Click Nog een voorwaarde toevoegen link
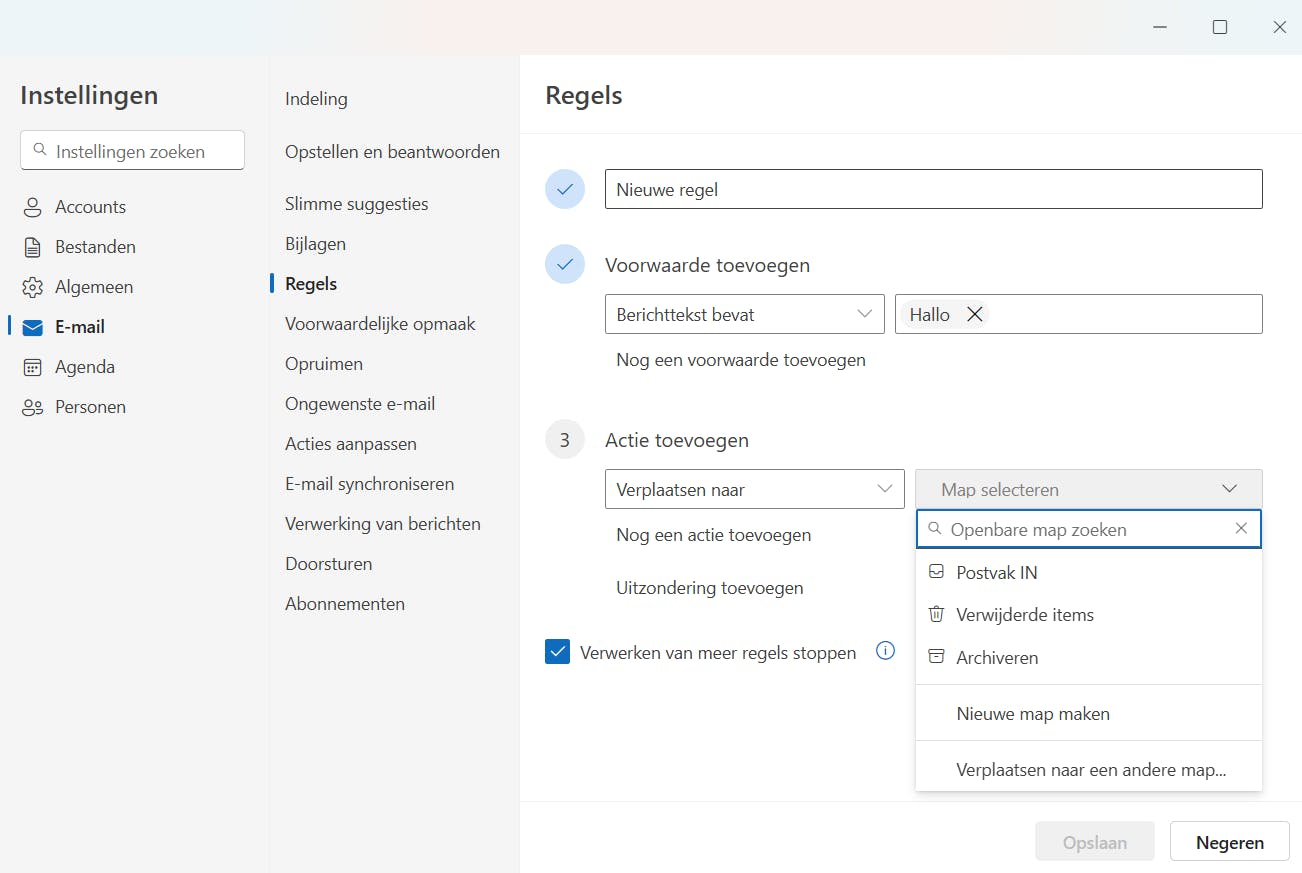Viewport: 1302px width, 873px height. pyautogui.click(x=741, y=360)
